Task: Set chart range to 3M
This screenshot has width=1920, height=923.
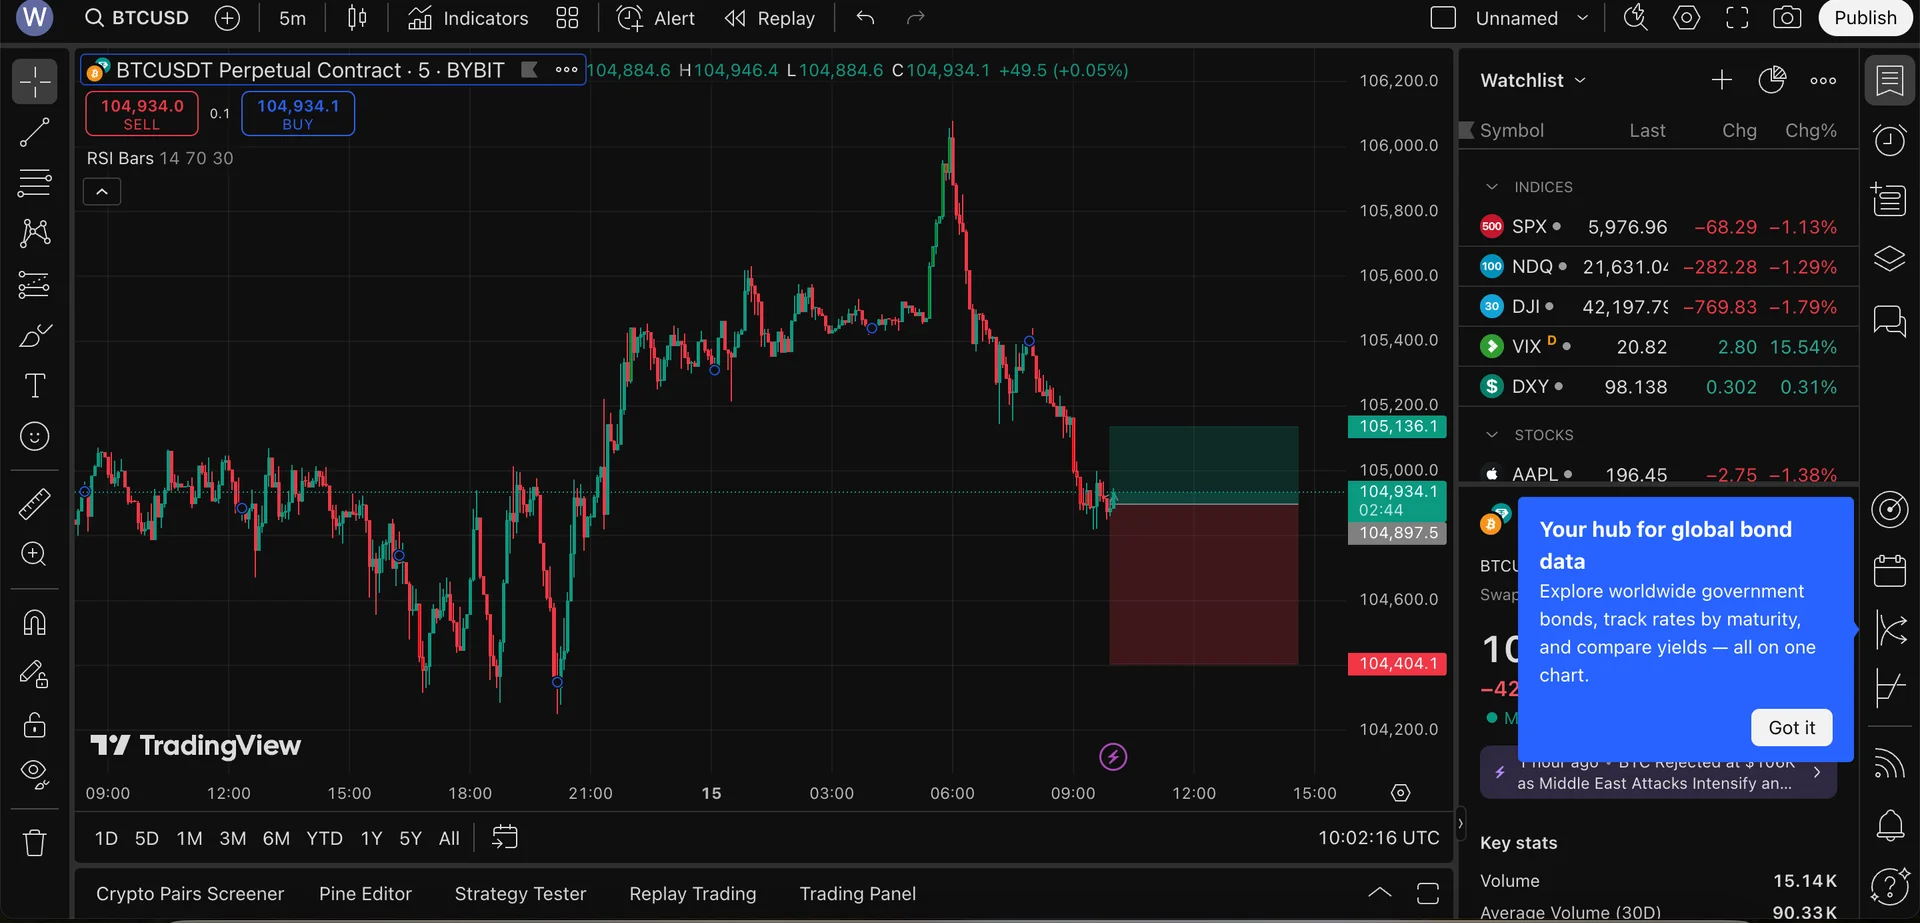Action: pos(233,838)
